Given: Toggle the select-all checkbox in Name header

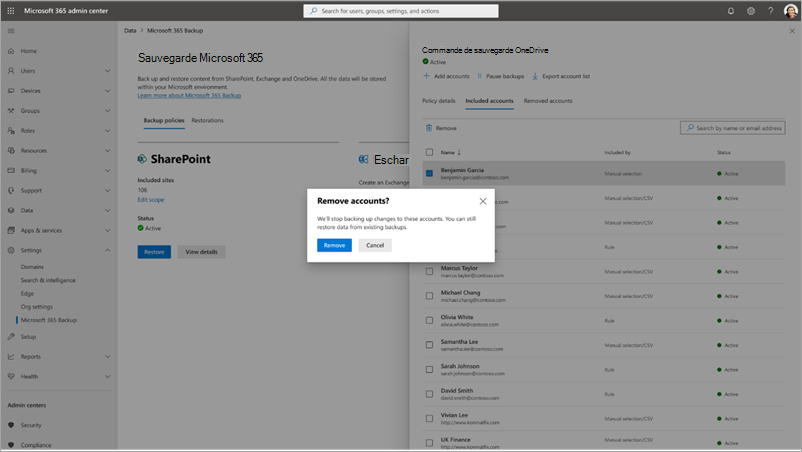Looking at the screenshot, I should pyautogui.click(x=429, y=152).
